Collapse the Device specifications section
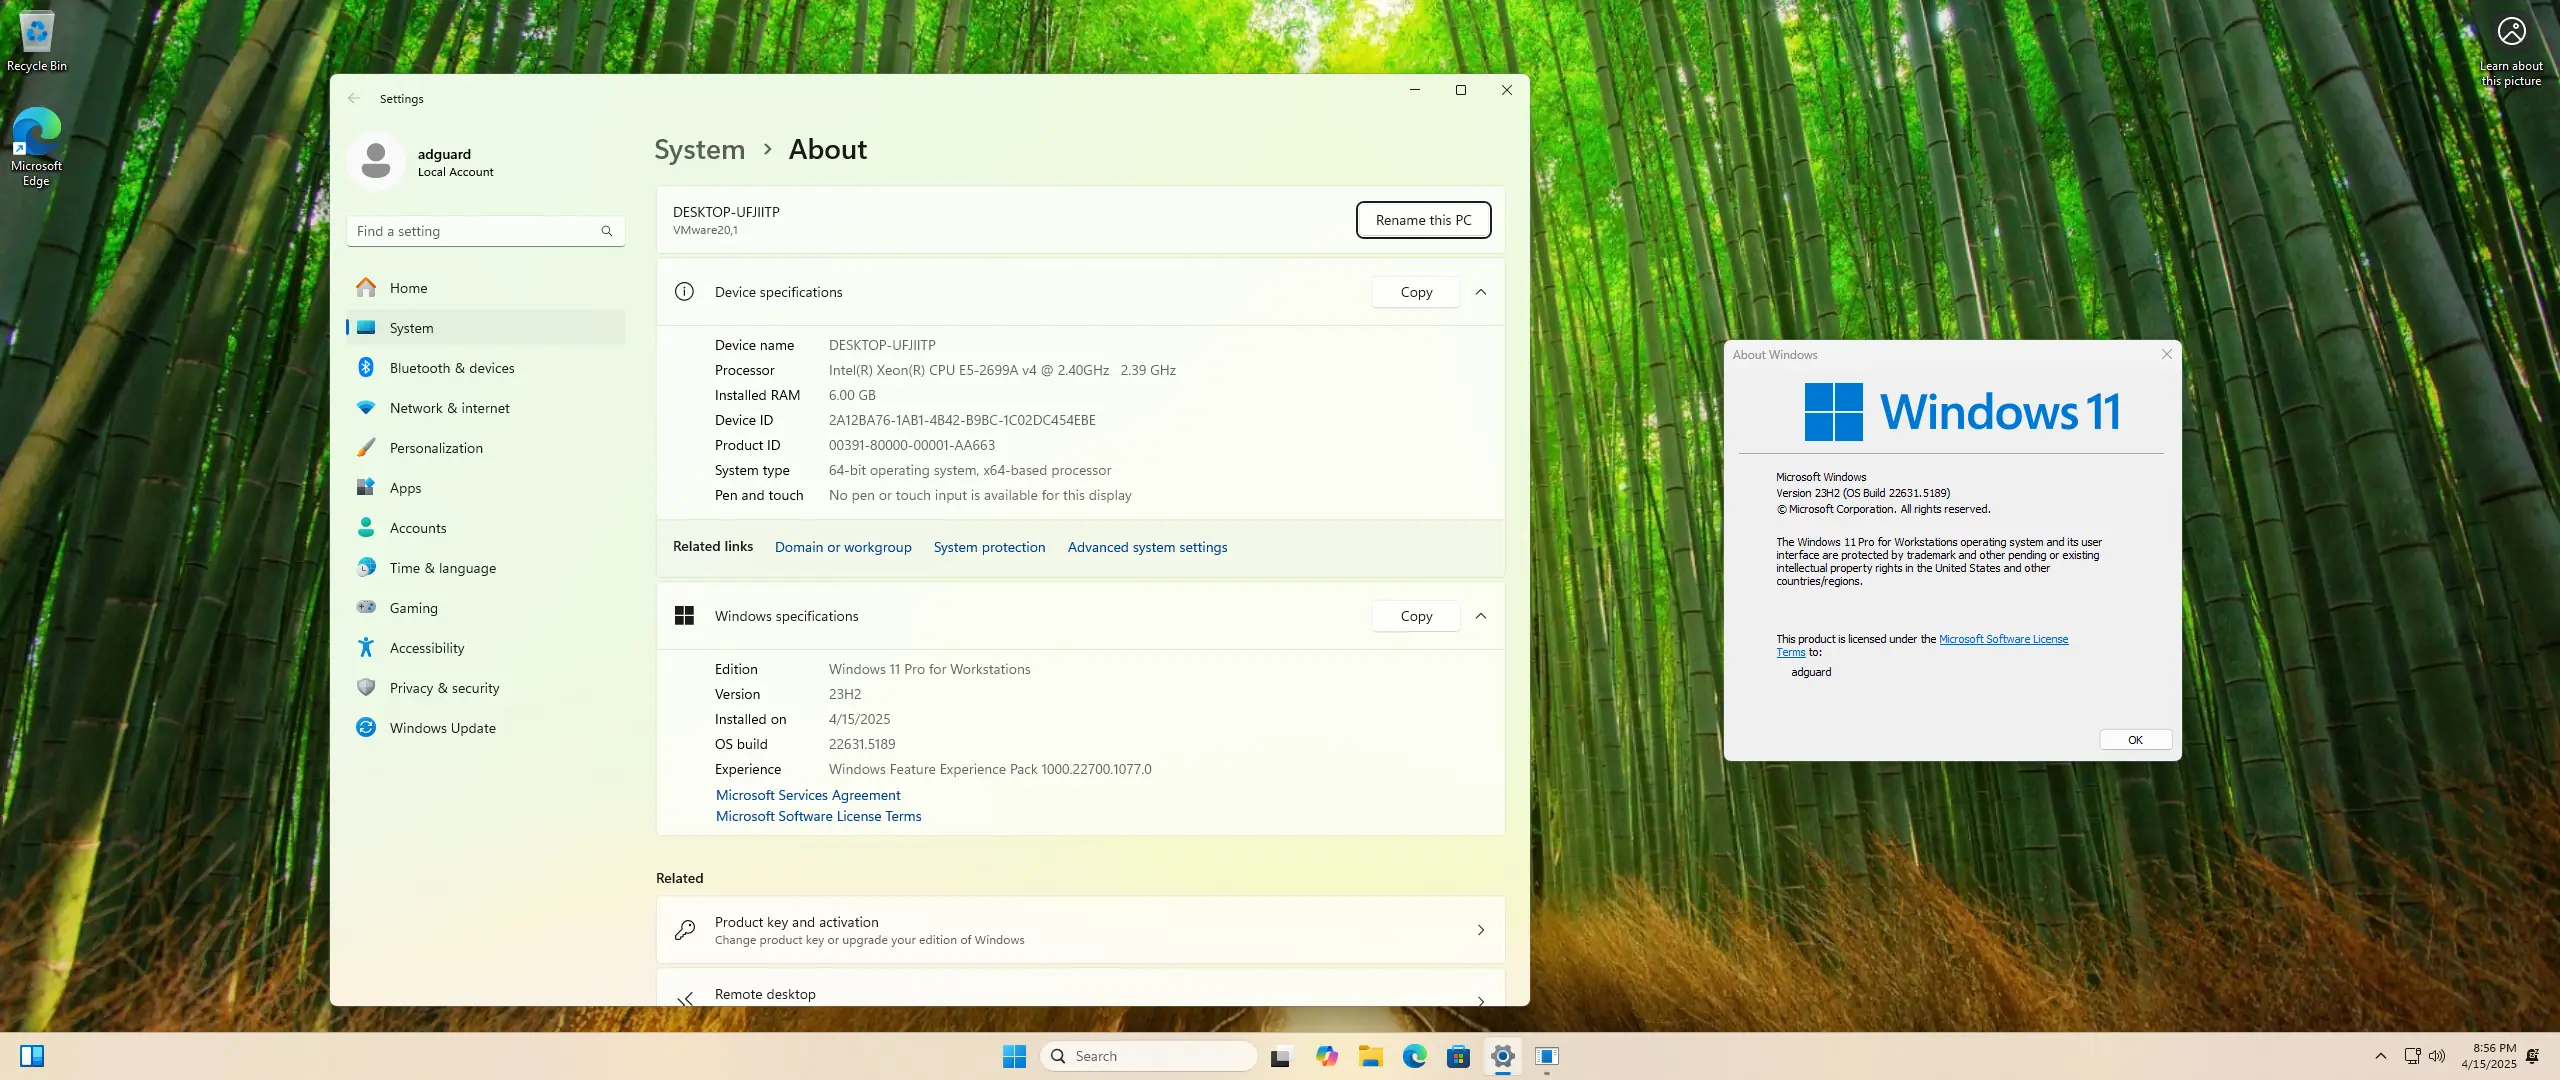This screenshot has width=2560, height=1080. [x=1481, y=292]
